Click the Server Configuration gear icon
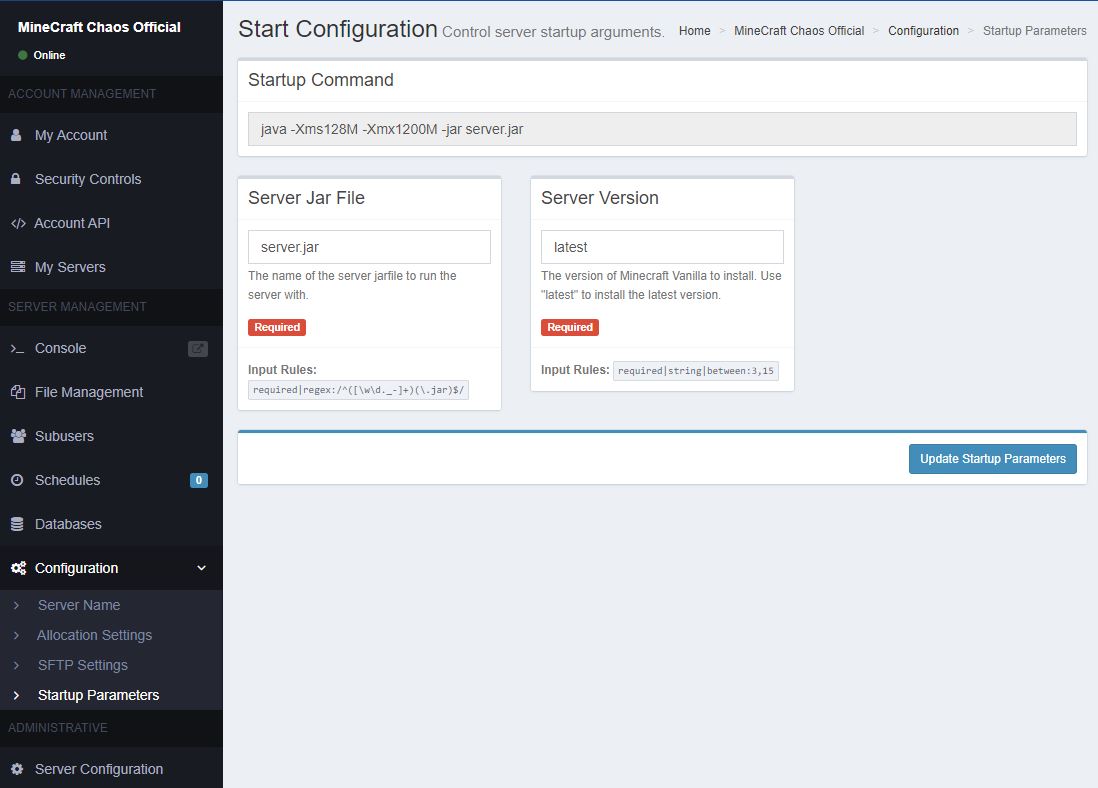The height and width of the screenshot is (788, 1098). click(x=17, y=769)
